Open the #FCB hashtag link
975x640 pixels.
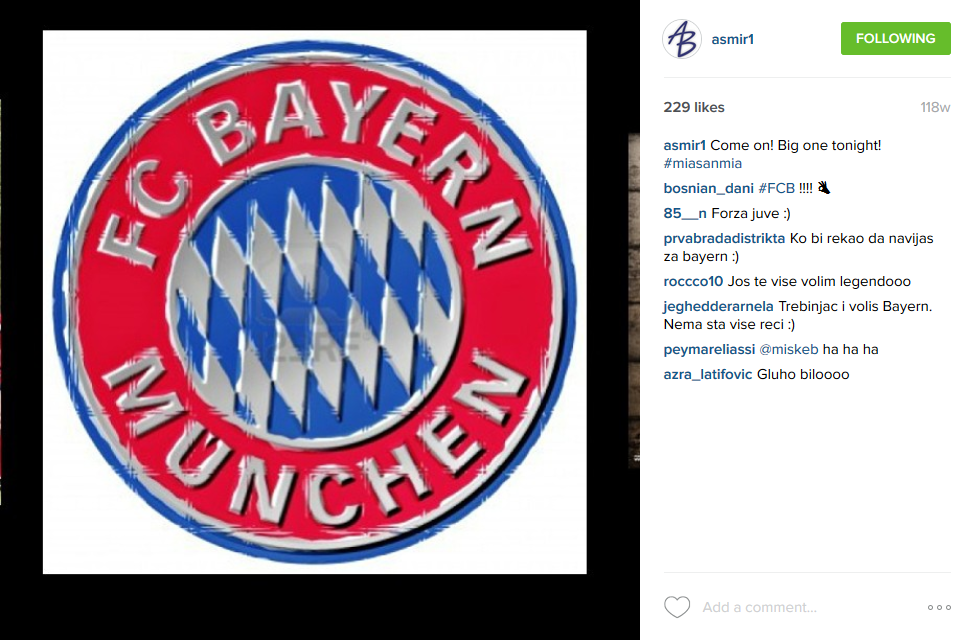(777, 188)
